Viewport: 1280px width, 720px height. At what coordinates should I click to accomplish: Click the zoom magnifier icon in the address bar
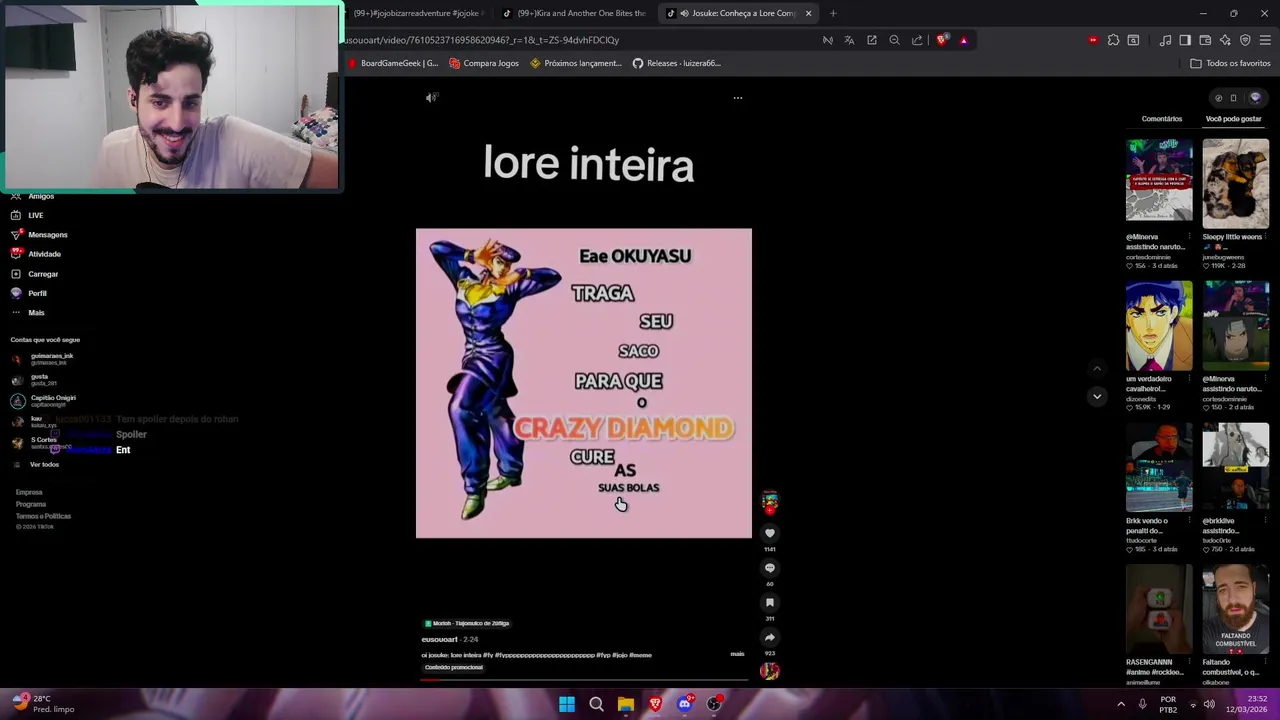[x=895, y=40]
